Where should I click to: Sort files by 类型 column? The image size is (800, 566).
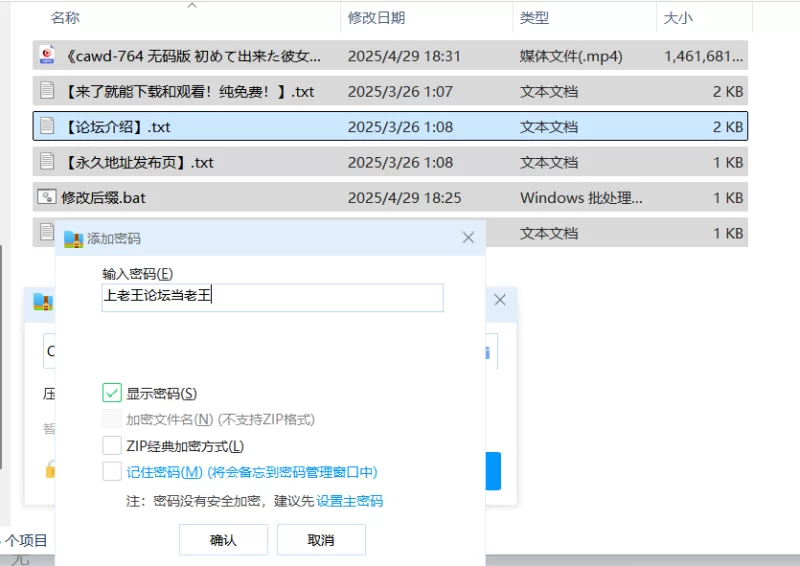click(x=534, y=18)
